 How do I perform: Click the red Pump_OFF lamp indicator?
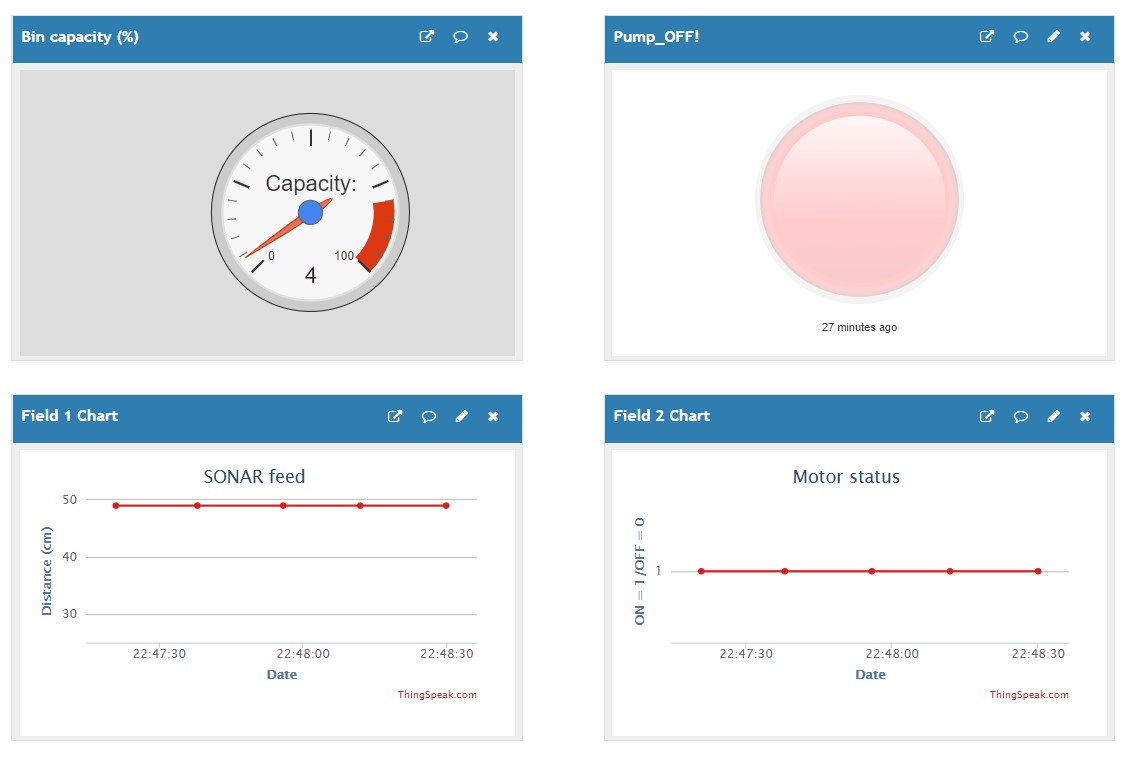[x=859, y=199]
